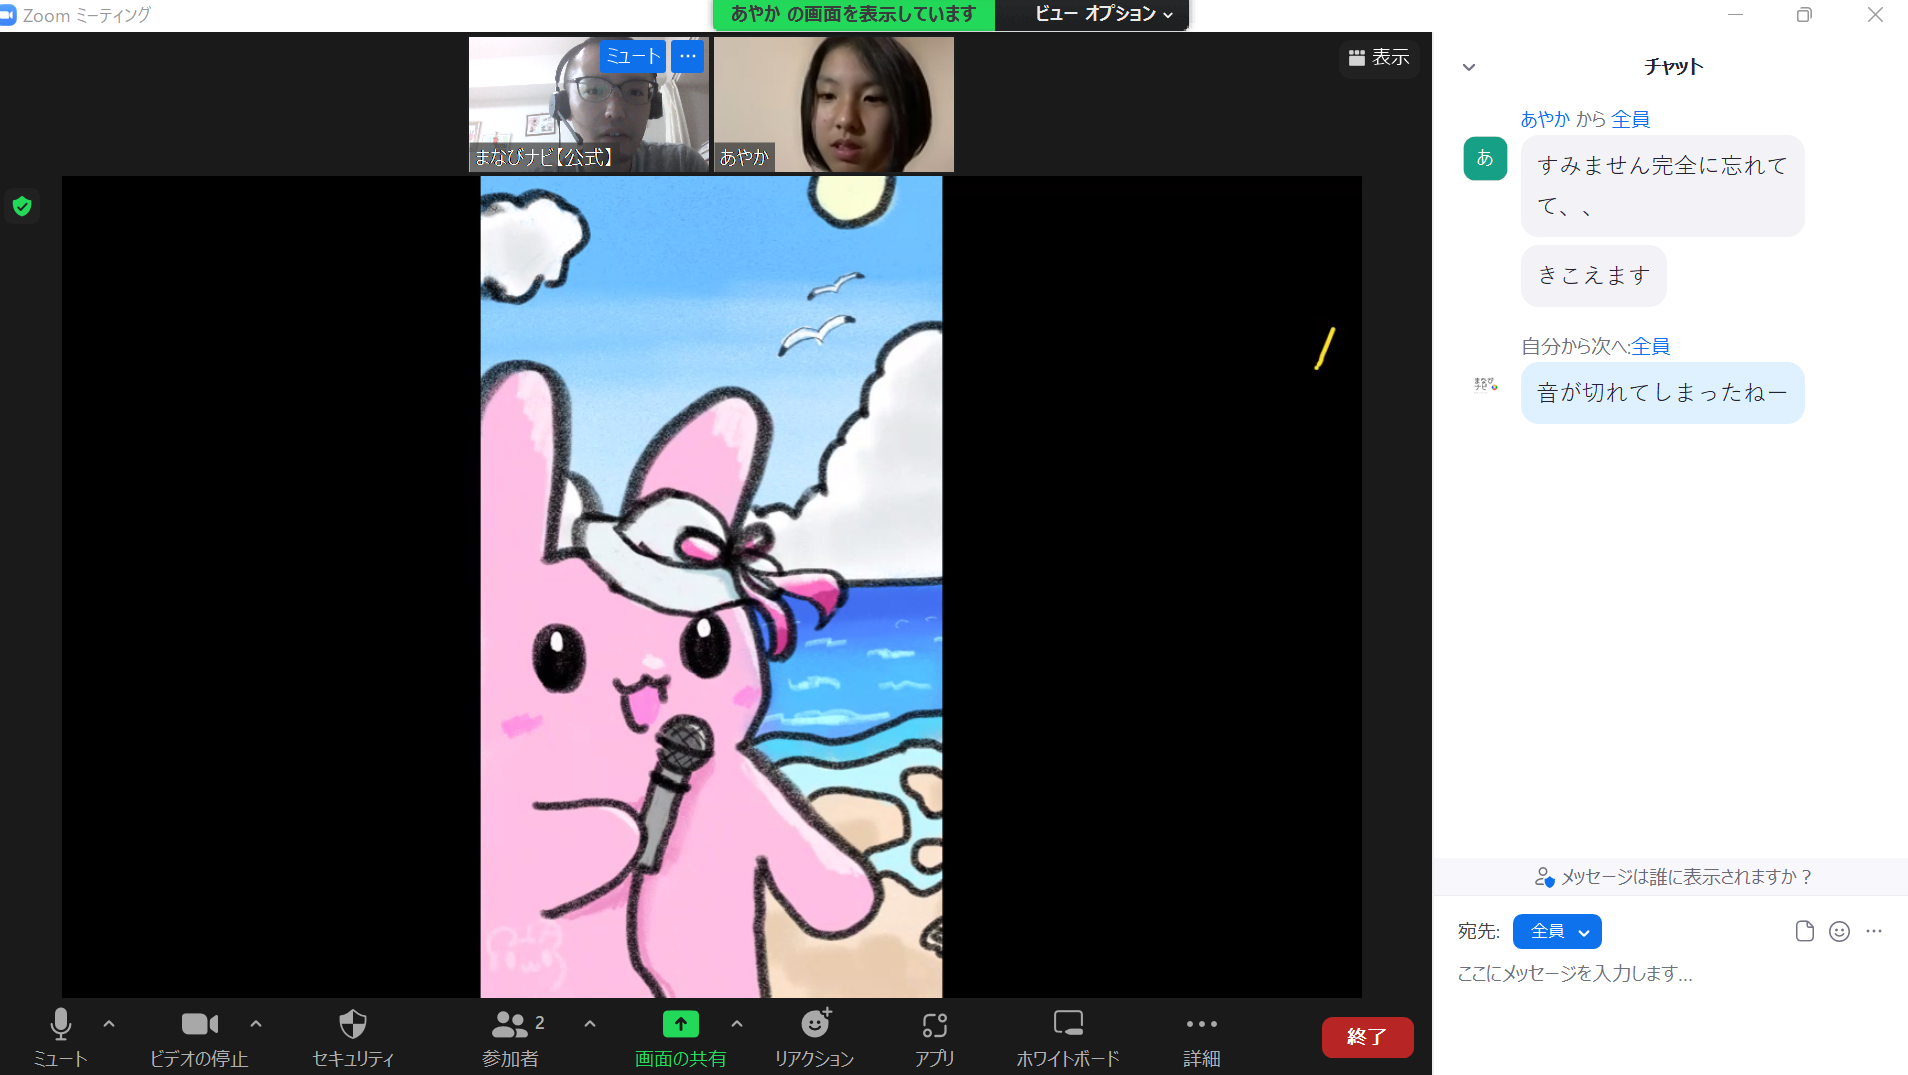Expand the arrow beside participants
Image resolution: width=1908 pixels, height=1075 pixels.
tap(590, 1024)
